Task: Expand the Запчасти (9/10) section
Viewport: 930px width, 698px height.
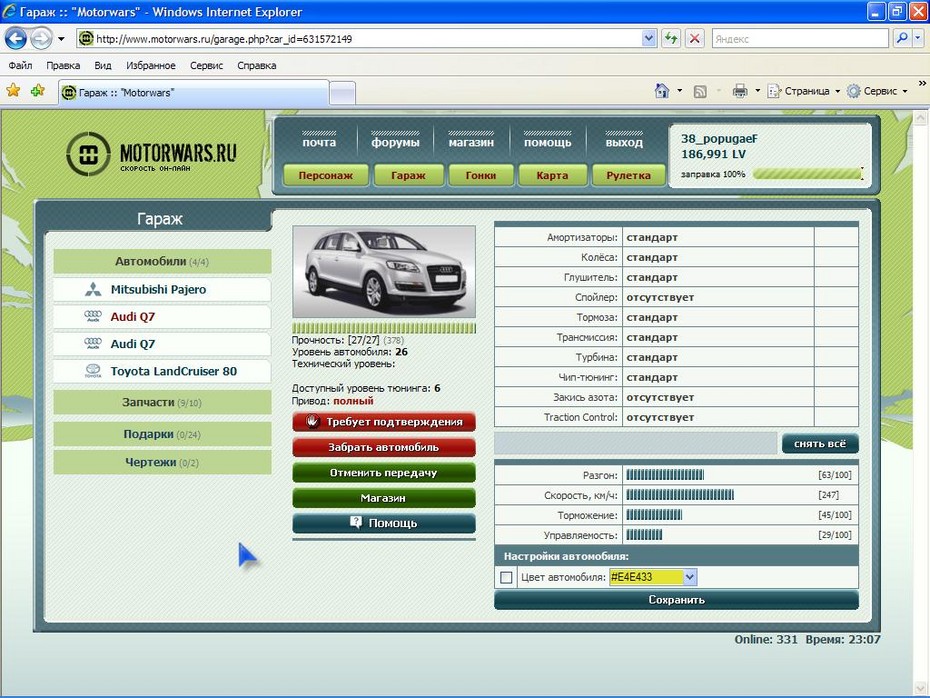Action: (162, 402)
